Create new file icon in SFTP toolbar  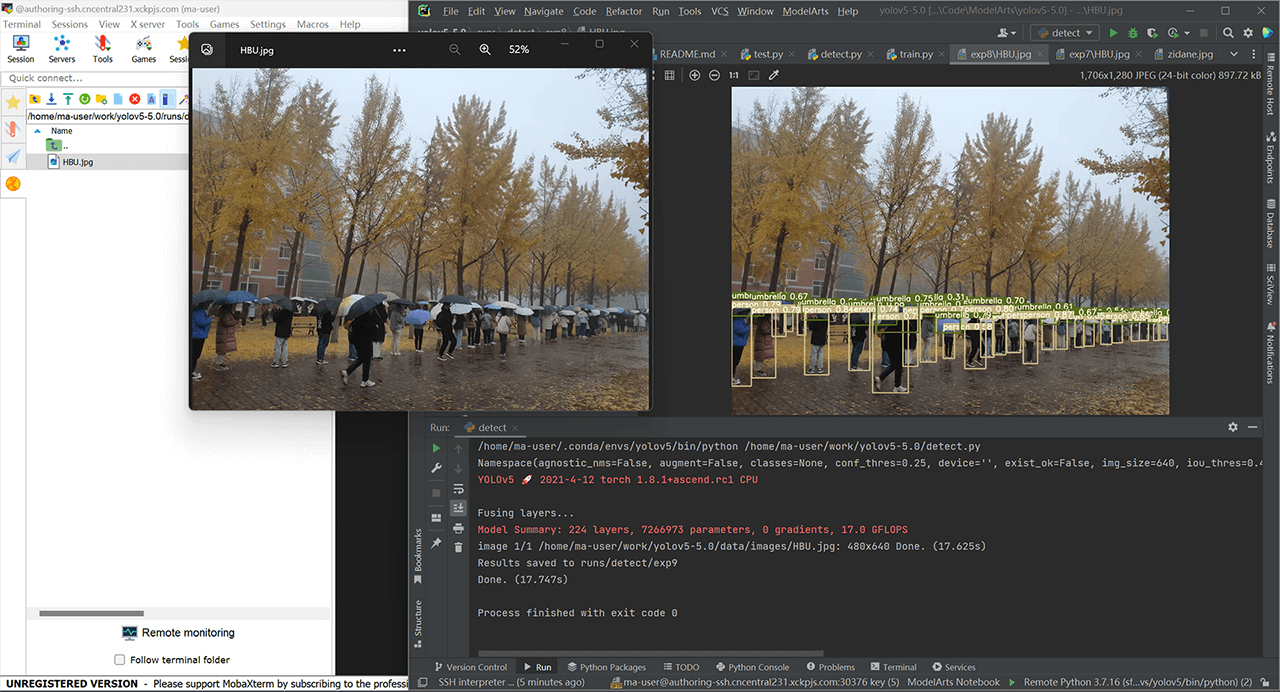pos(118,99)
